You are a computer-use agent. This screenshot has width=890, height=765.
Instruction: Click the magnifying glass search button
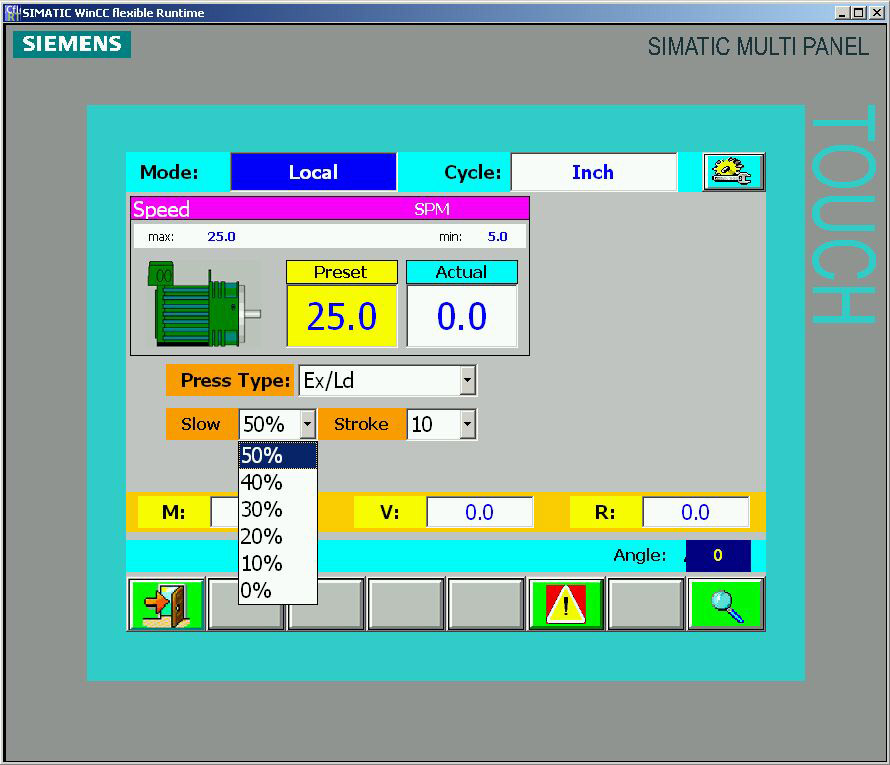pos(726,604)
